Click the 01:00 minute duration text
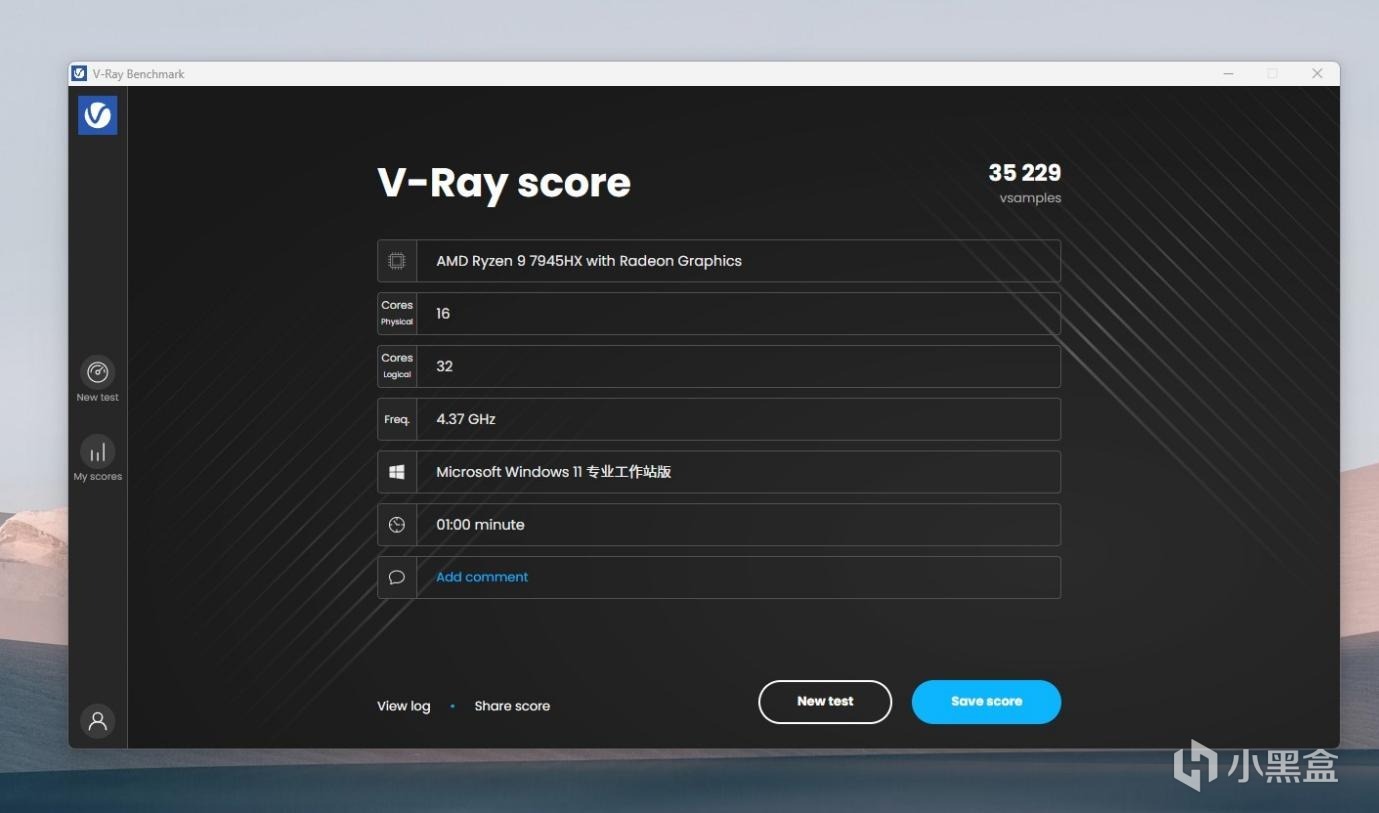This screenshot has height=813, width=1379. pos(480,525)
